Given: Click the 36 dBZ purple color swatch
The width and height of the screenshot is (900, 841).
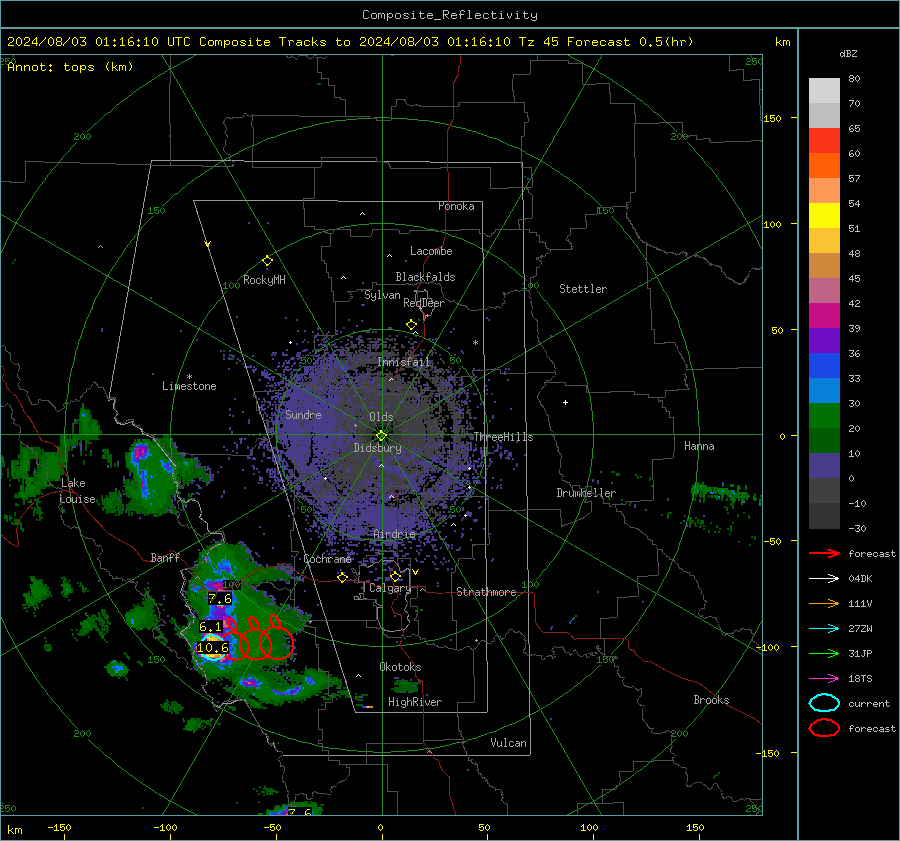Looking at the screenshot, I should 824,340.
